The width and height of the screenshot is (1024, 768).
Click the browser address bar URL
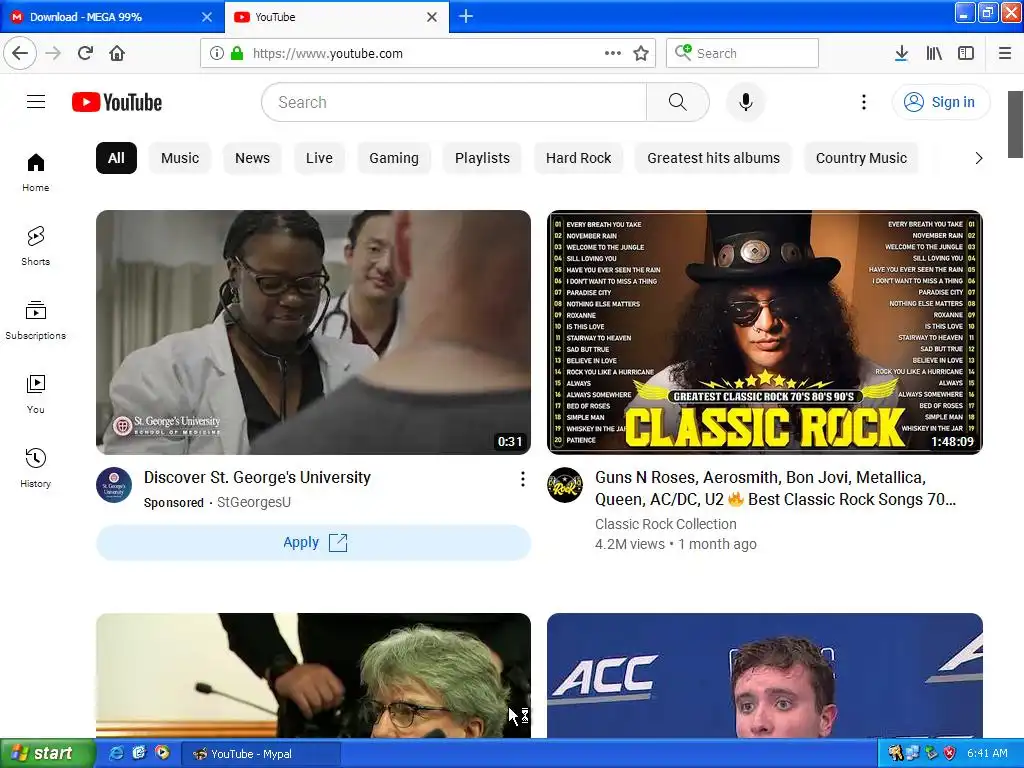click(328, 54)
